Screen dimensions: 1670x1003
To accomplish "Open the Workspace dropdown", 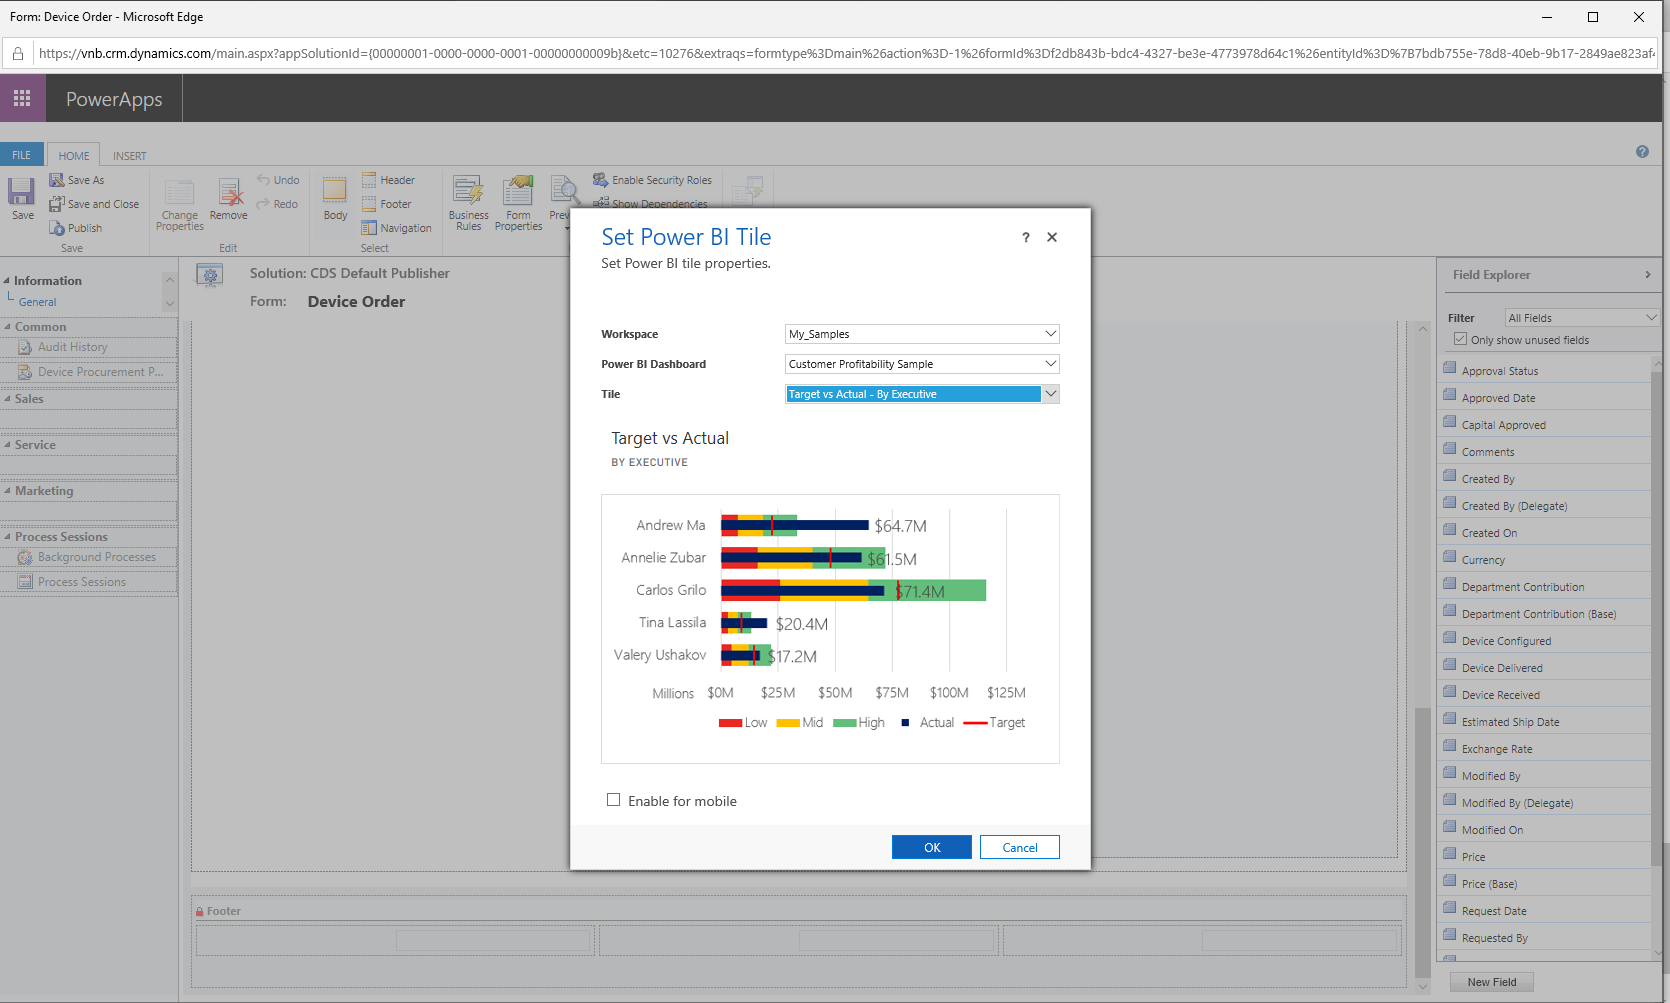I will coord(922,334).
